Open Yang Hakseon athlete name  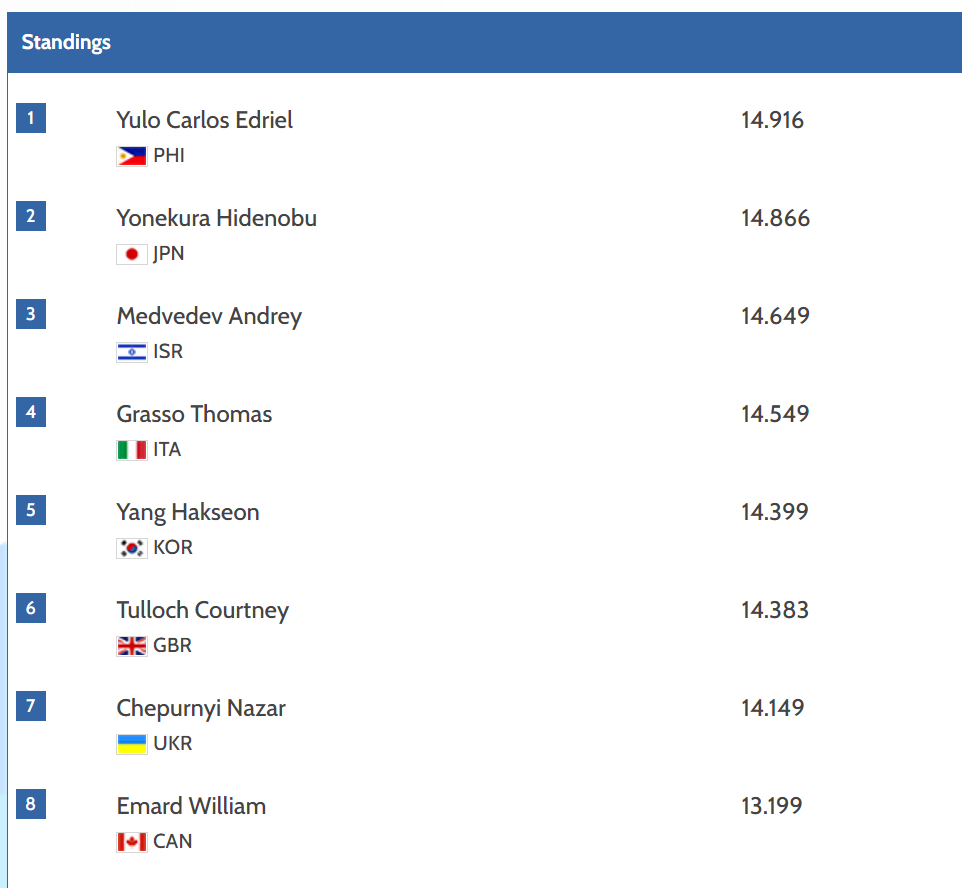pos(188,513)
